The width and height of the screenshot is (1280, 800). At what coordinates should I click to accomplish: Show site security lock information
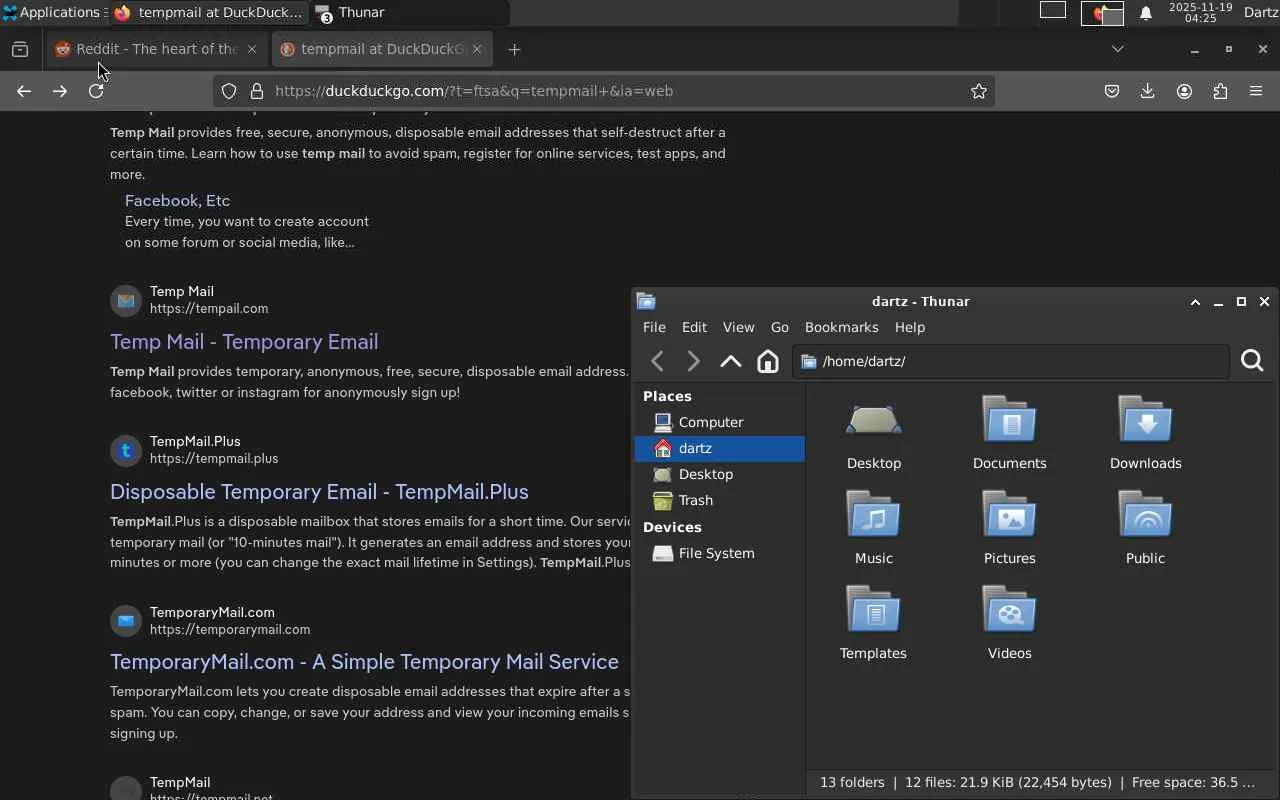[257, 91]
